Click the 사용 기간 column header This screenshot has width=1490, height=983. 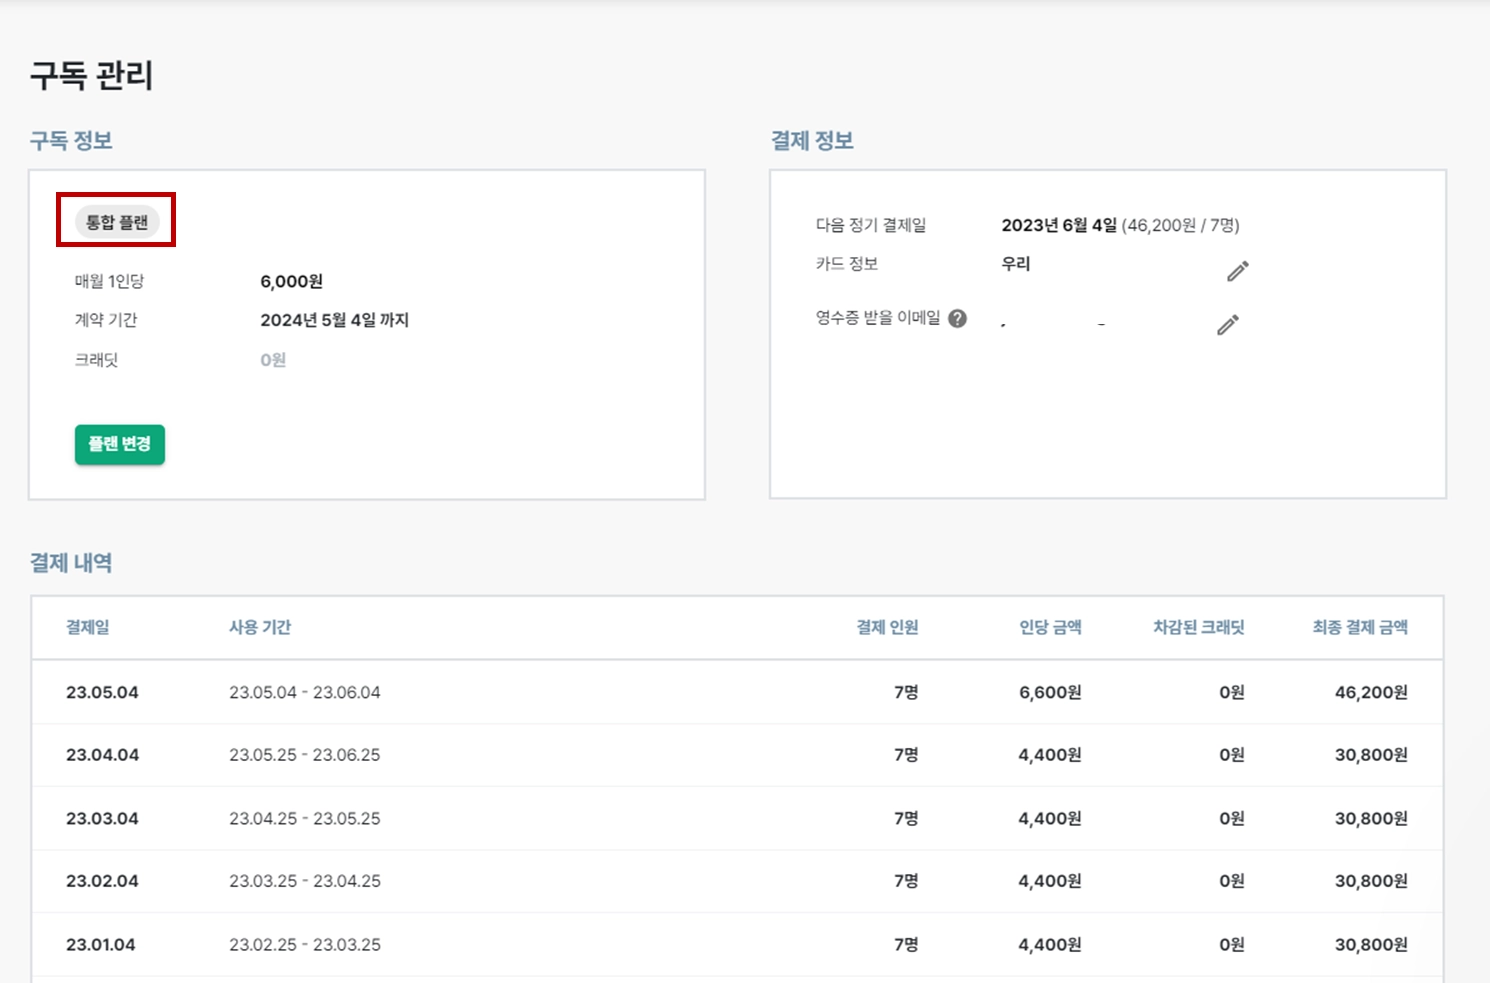[x=260, y=627]
